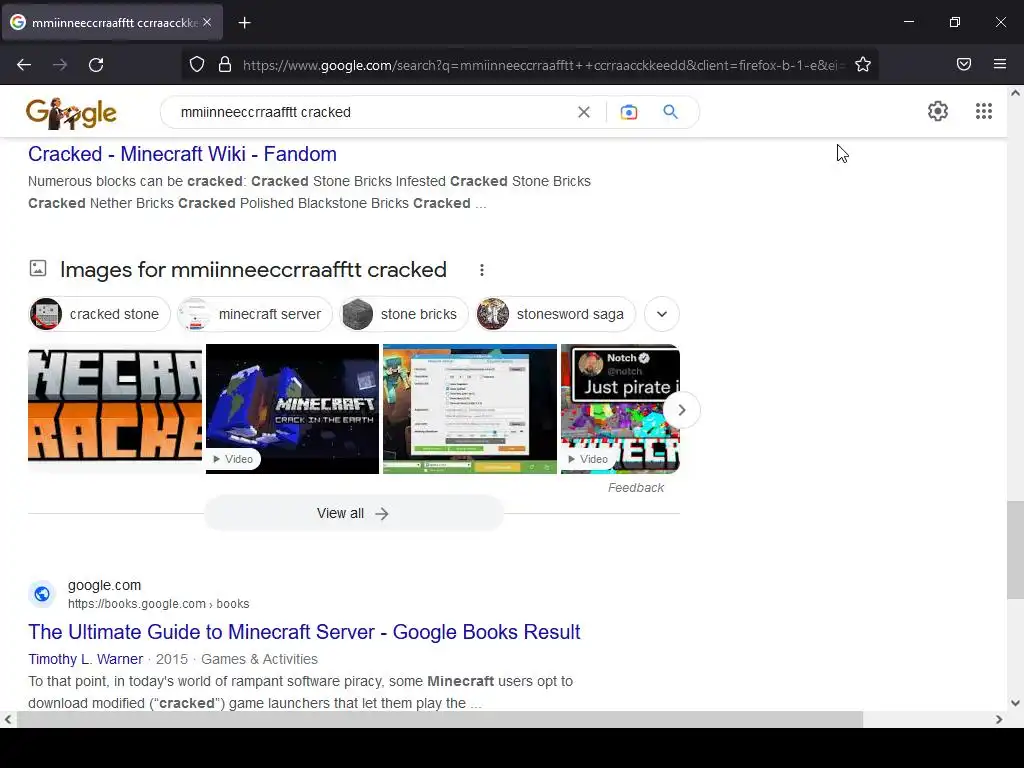Screen dimensions: 1024x768
Task: Clear the search box text
Action: [584, 112]
